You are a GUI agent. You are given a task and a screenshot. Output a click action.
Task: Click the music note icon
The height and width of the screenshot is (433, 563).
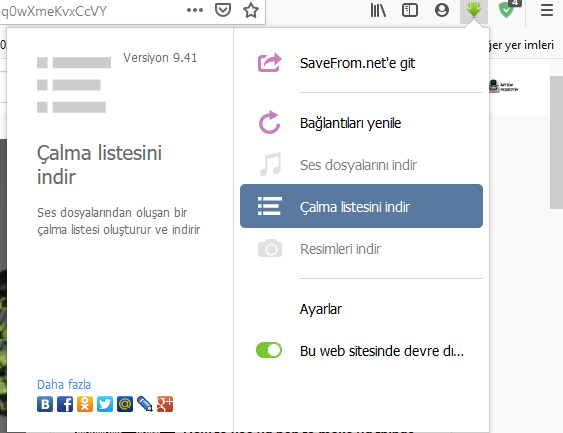[x=270, y=164]
